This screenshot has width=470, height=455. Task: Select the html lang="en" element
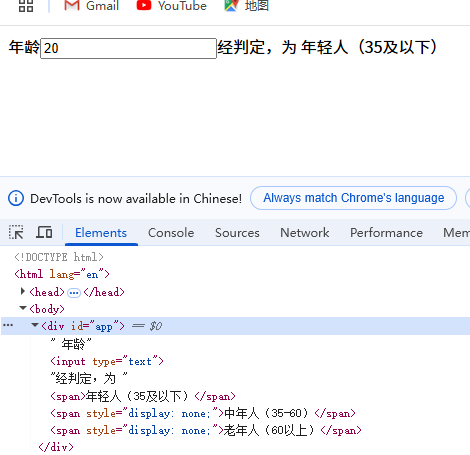(62, 274)
